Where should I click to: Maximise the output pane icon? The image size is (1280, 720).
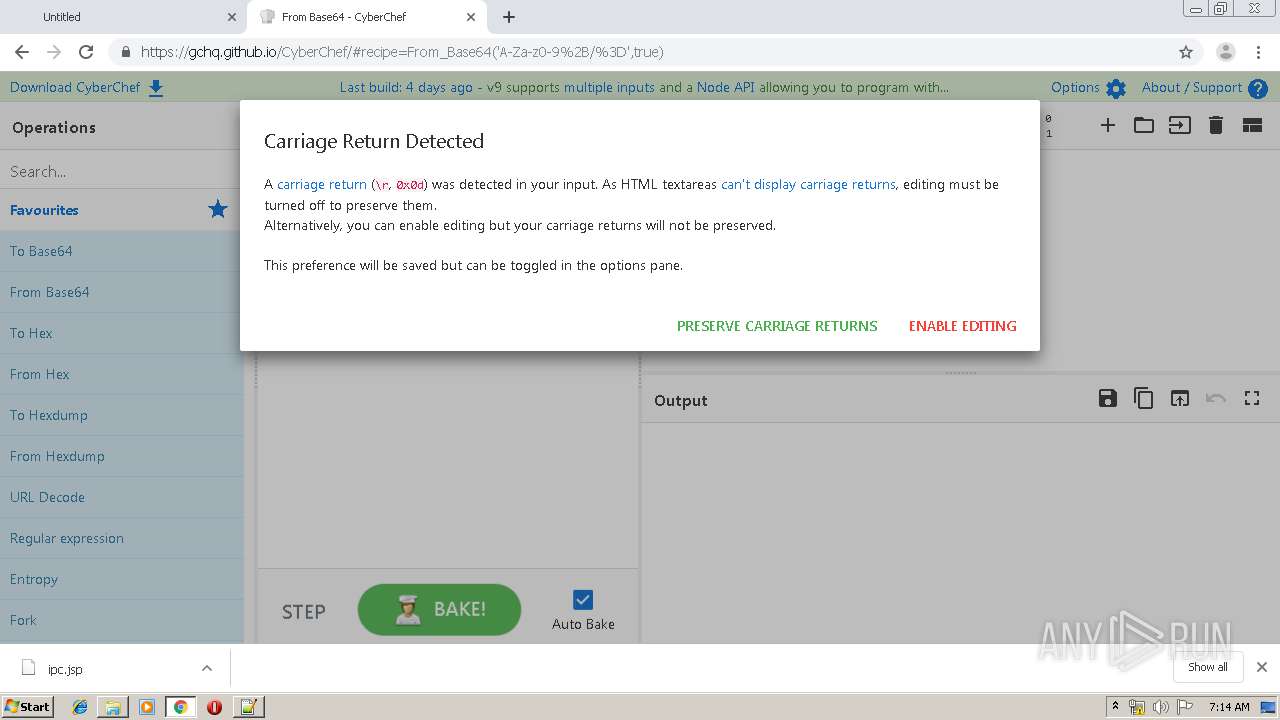tap(1252, 399)
